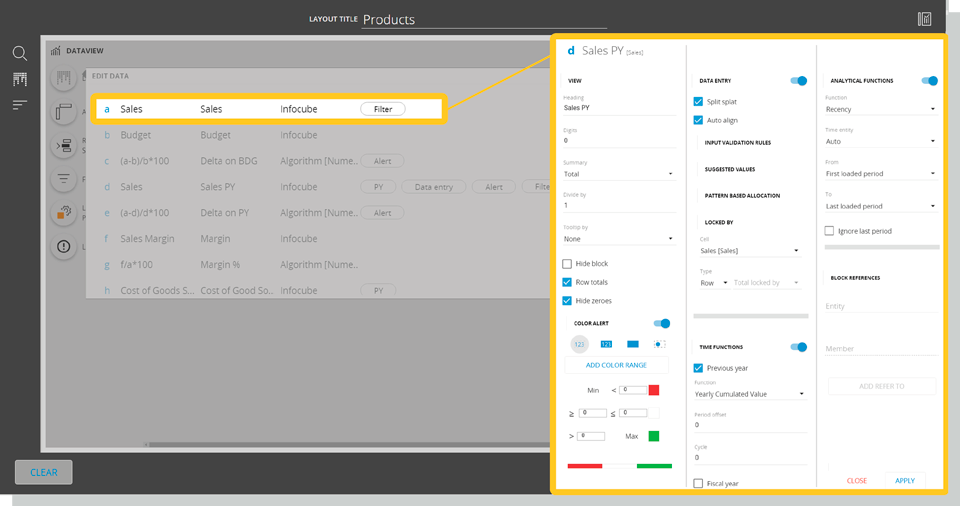This screenshot has width=960, height=506.
Task: Choose the dotted-border dot alert style
Action: [x=659, y=344]
